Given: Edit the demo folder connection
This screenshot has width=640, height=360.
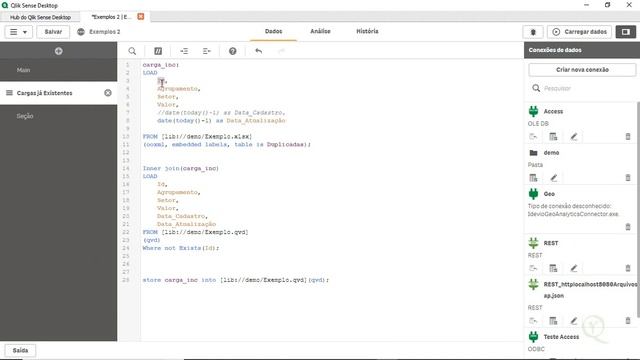Looking at the screenshot, I should [553, 178].
